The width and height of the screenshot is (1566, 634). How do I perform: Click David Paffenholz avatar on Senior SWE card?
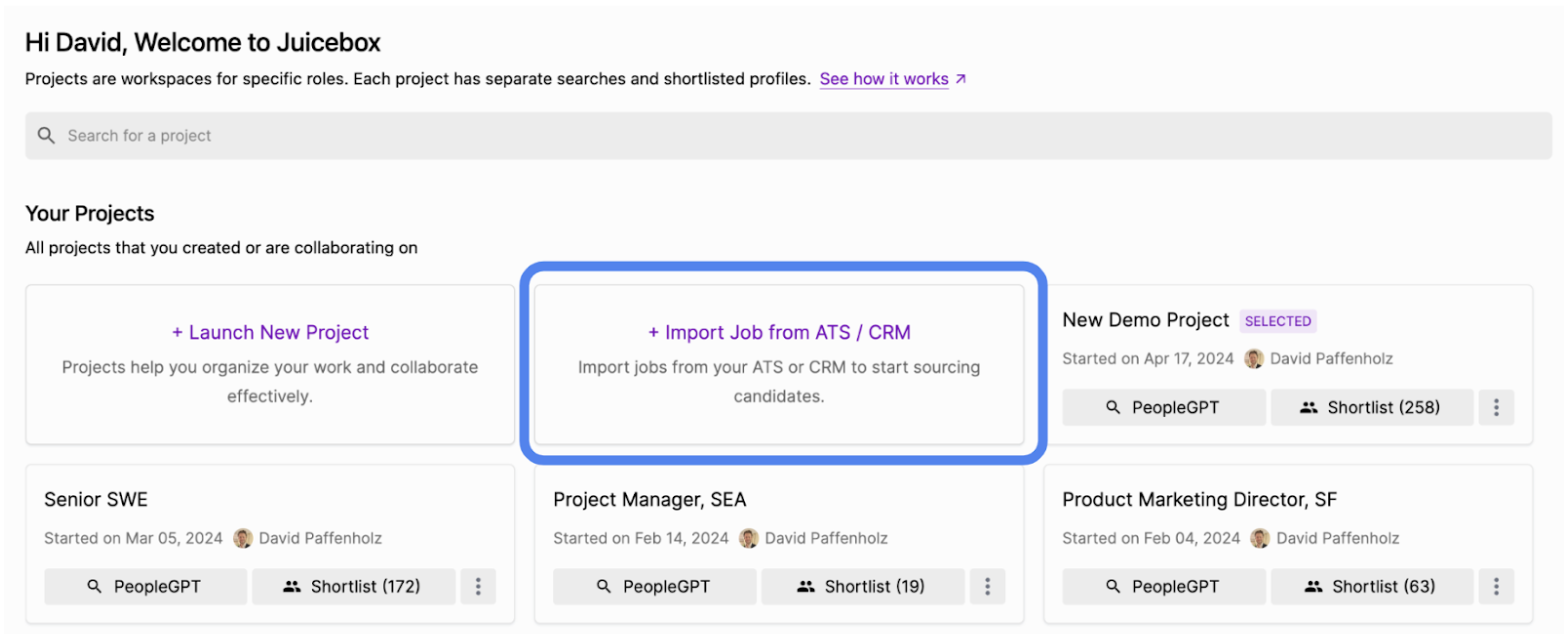tap(243, 538)
